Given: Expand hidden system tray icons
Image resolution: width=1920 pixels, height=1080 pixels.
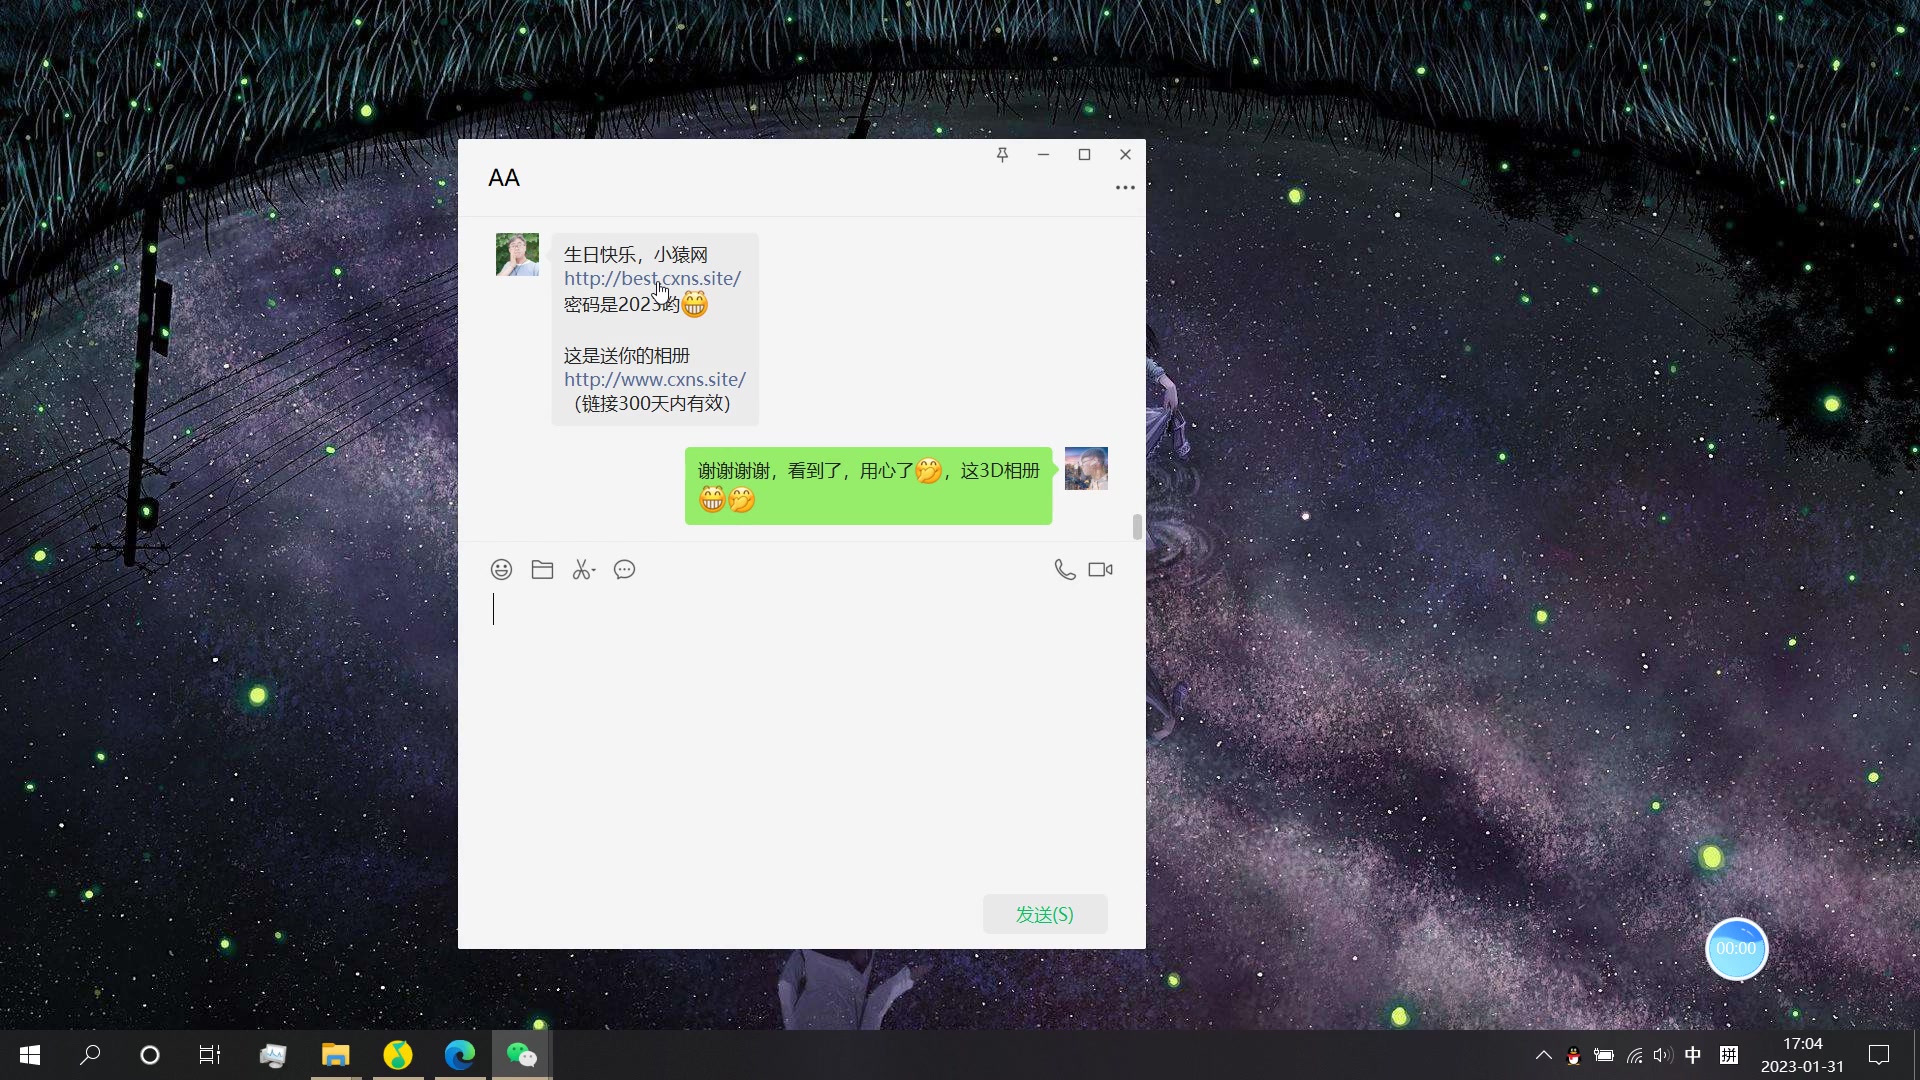Looking at the screenshot, I should click(1543, 1055).
